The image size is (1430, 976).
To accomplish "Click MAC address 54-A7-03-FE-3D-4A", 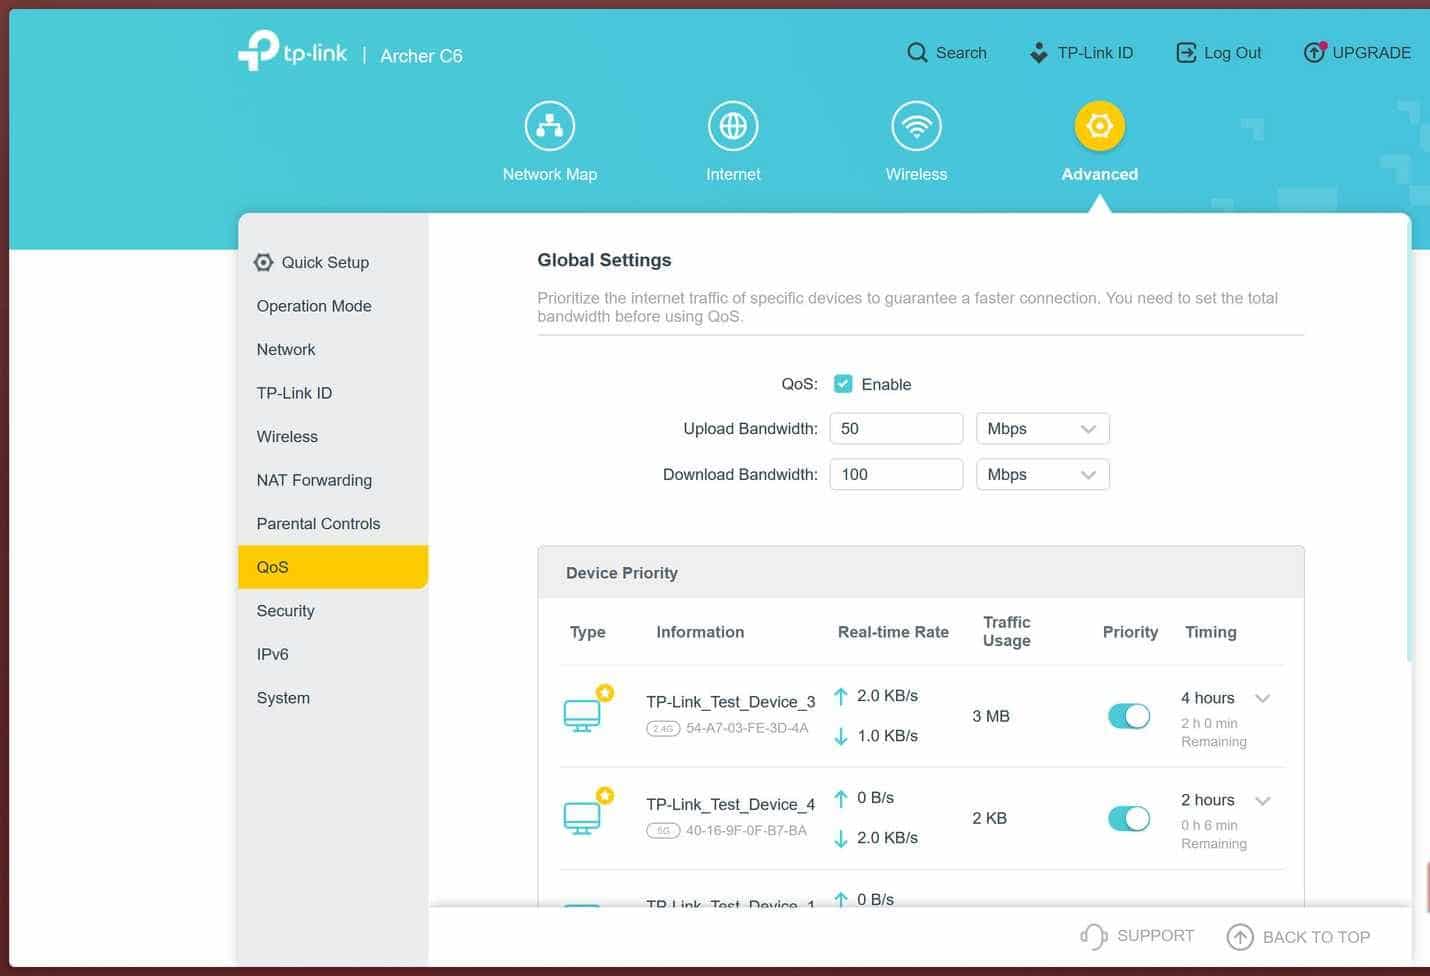I will (747, 729).
